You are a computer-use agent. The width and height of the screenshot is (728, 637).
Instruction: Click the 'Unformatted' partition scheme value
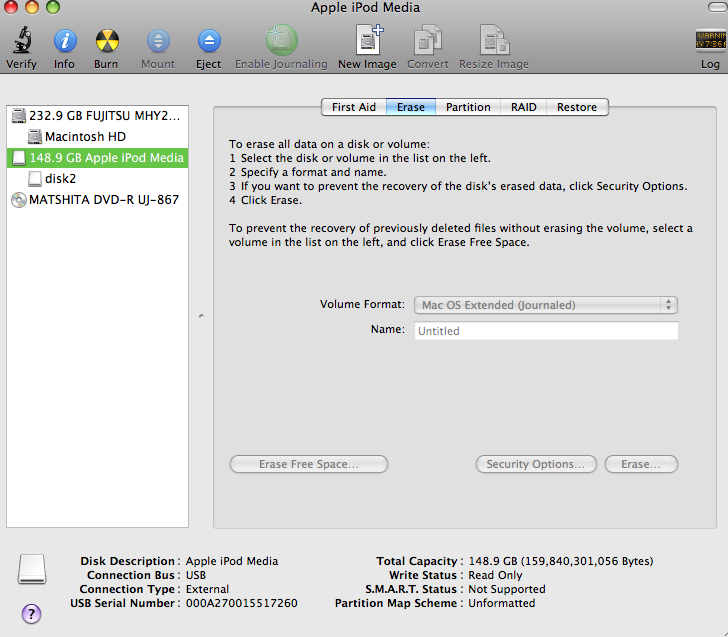501,603
